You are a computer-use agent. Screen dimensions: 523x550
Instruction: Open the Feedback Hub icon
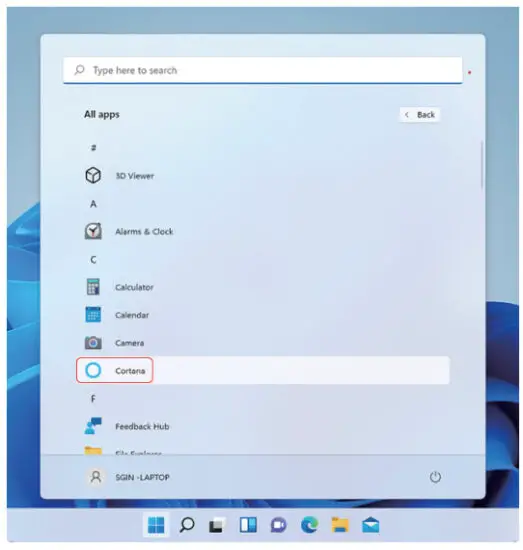click(x=93, y=425)
